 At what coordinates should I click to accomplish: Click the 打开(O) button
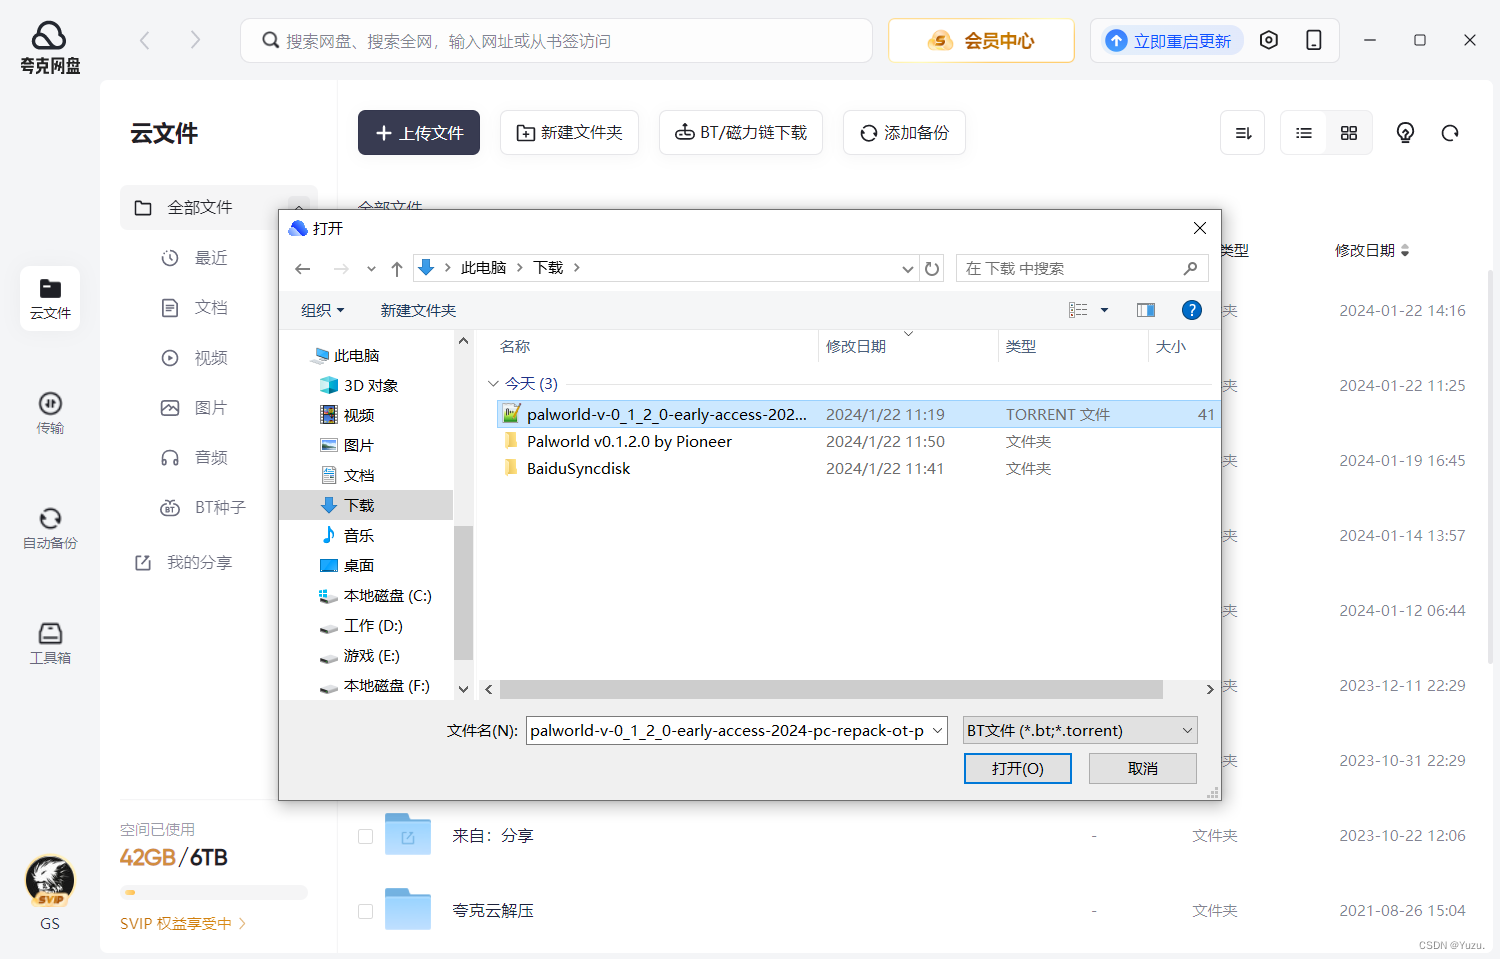pyautogui.click(x=1017, y=768)
